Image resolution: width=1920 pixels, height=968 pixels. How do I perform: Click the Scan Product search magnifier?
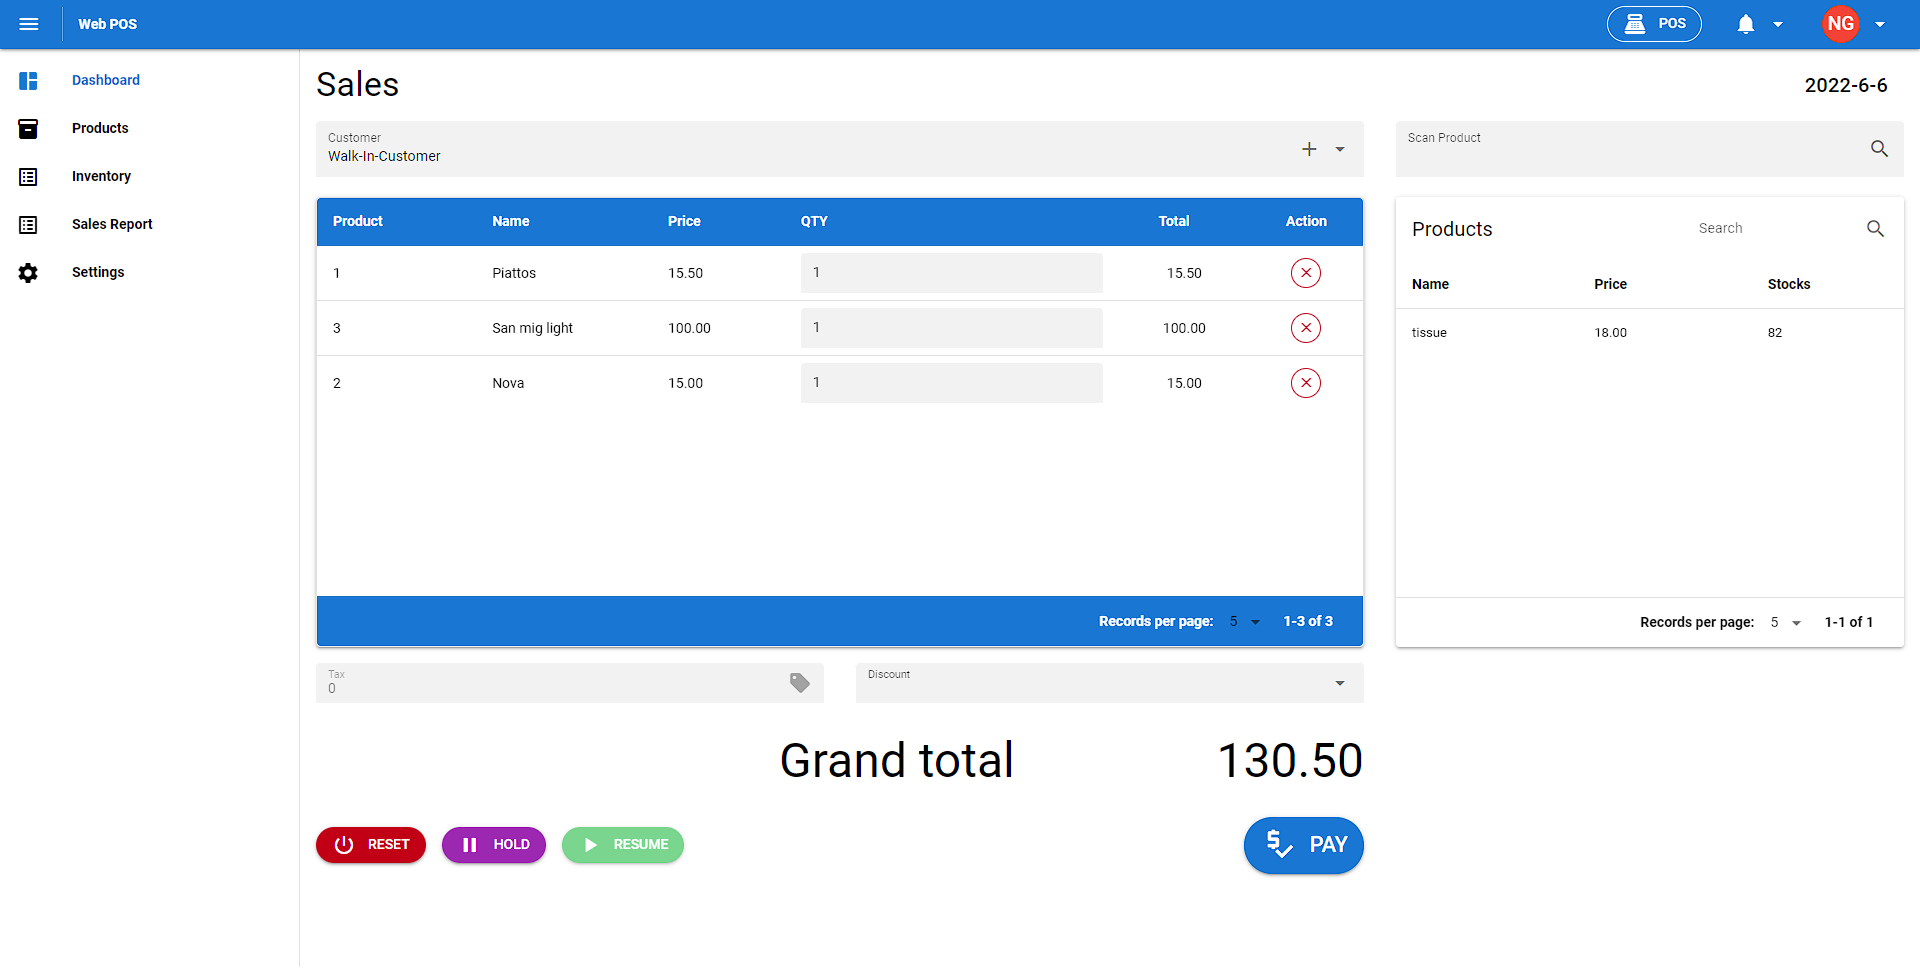[1879, 149]
